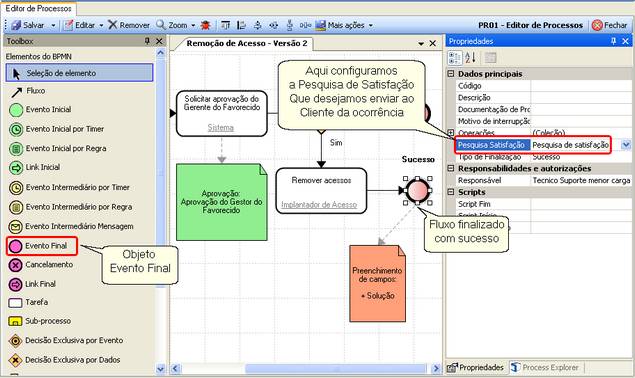Click the red Fechar icon

(597, 25)
